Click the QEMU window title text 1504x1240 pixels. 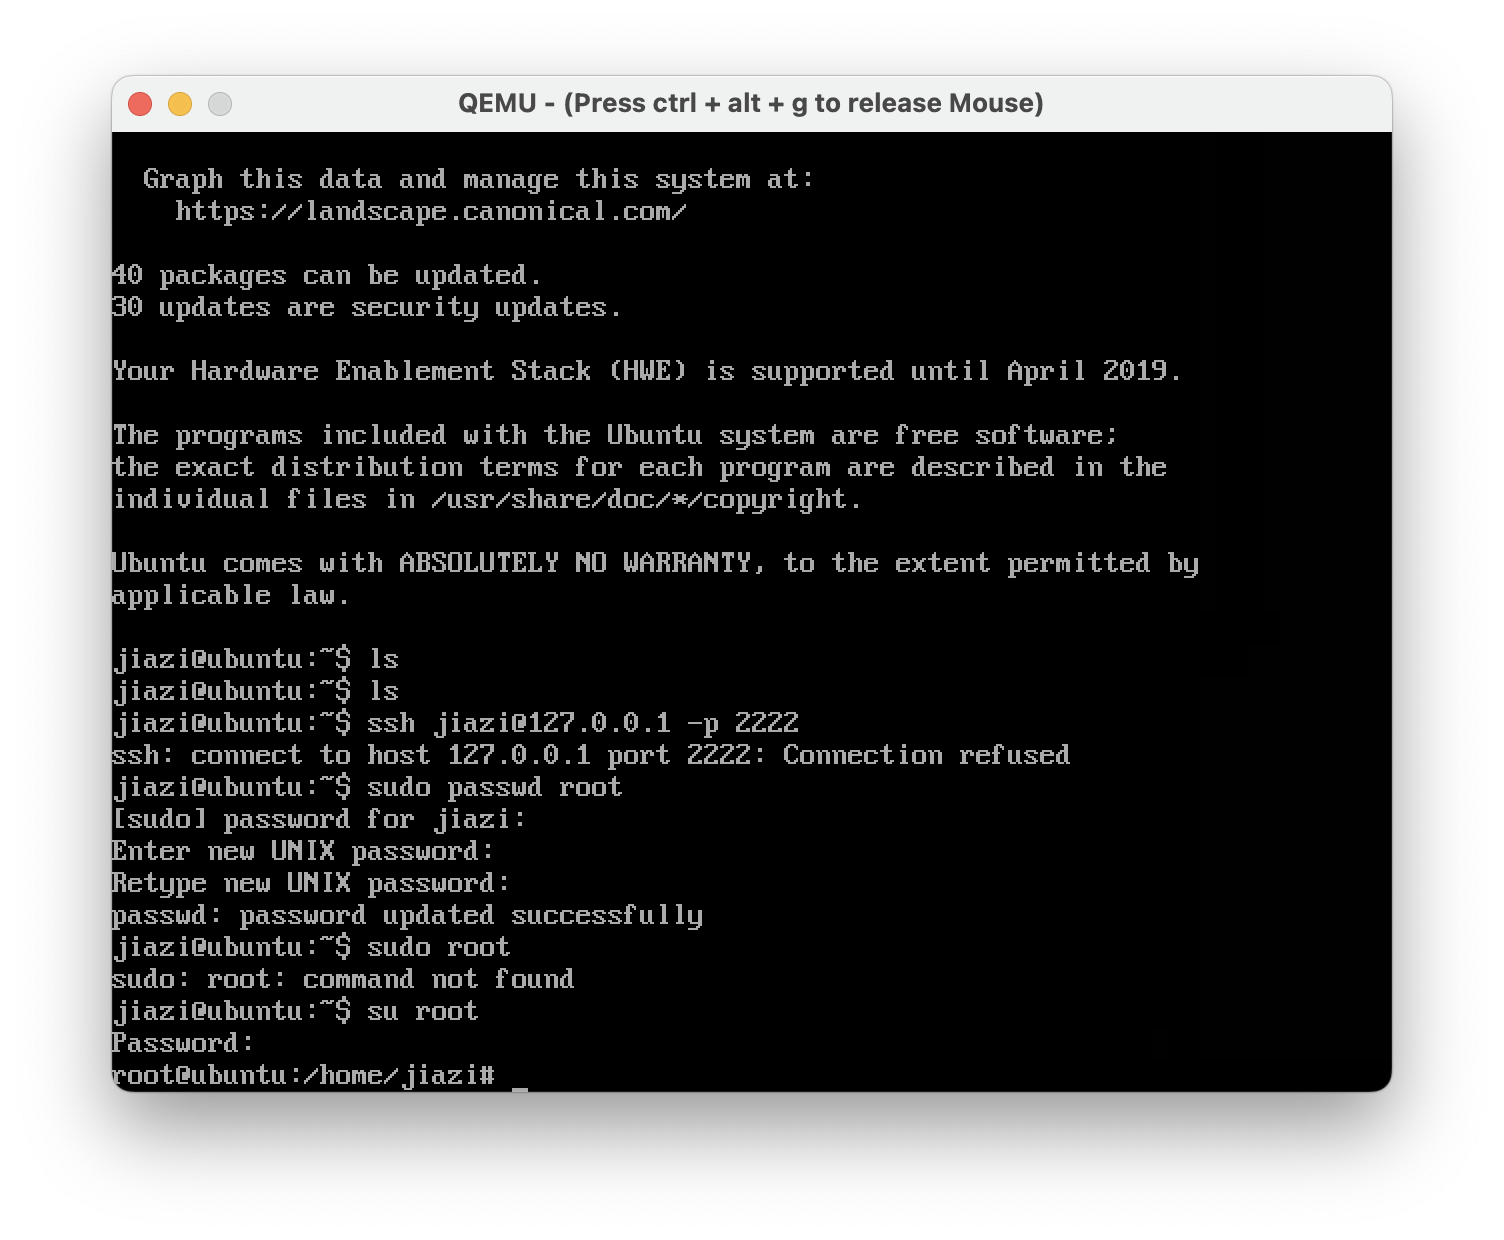click(x=751, y=103)
